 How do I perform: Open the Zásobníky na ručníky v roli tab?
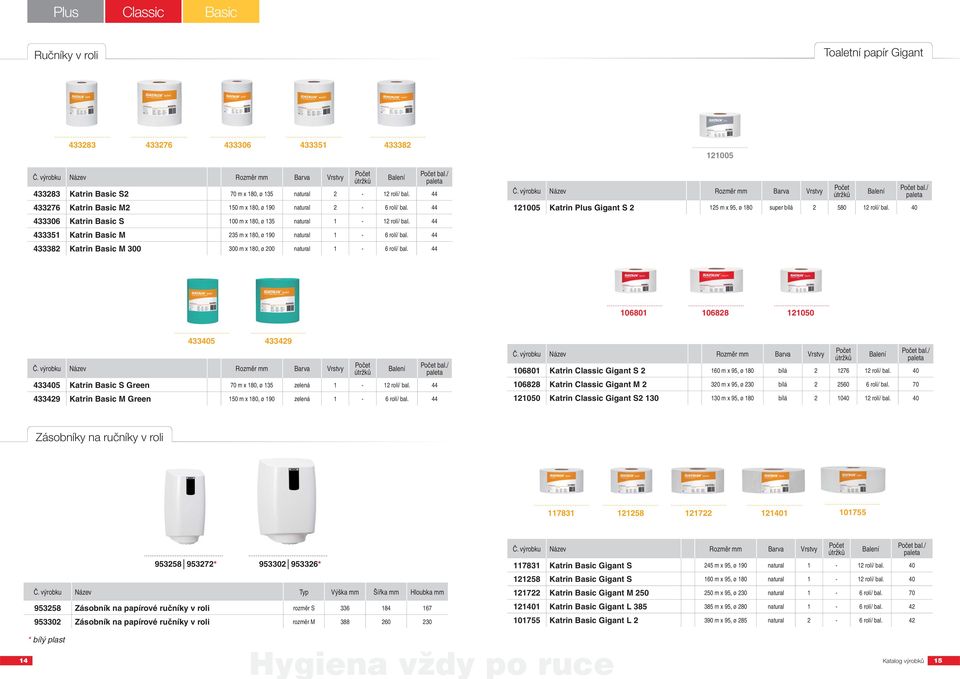pyautogui.click(x=99, y=437)
